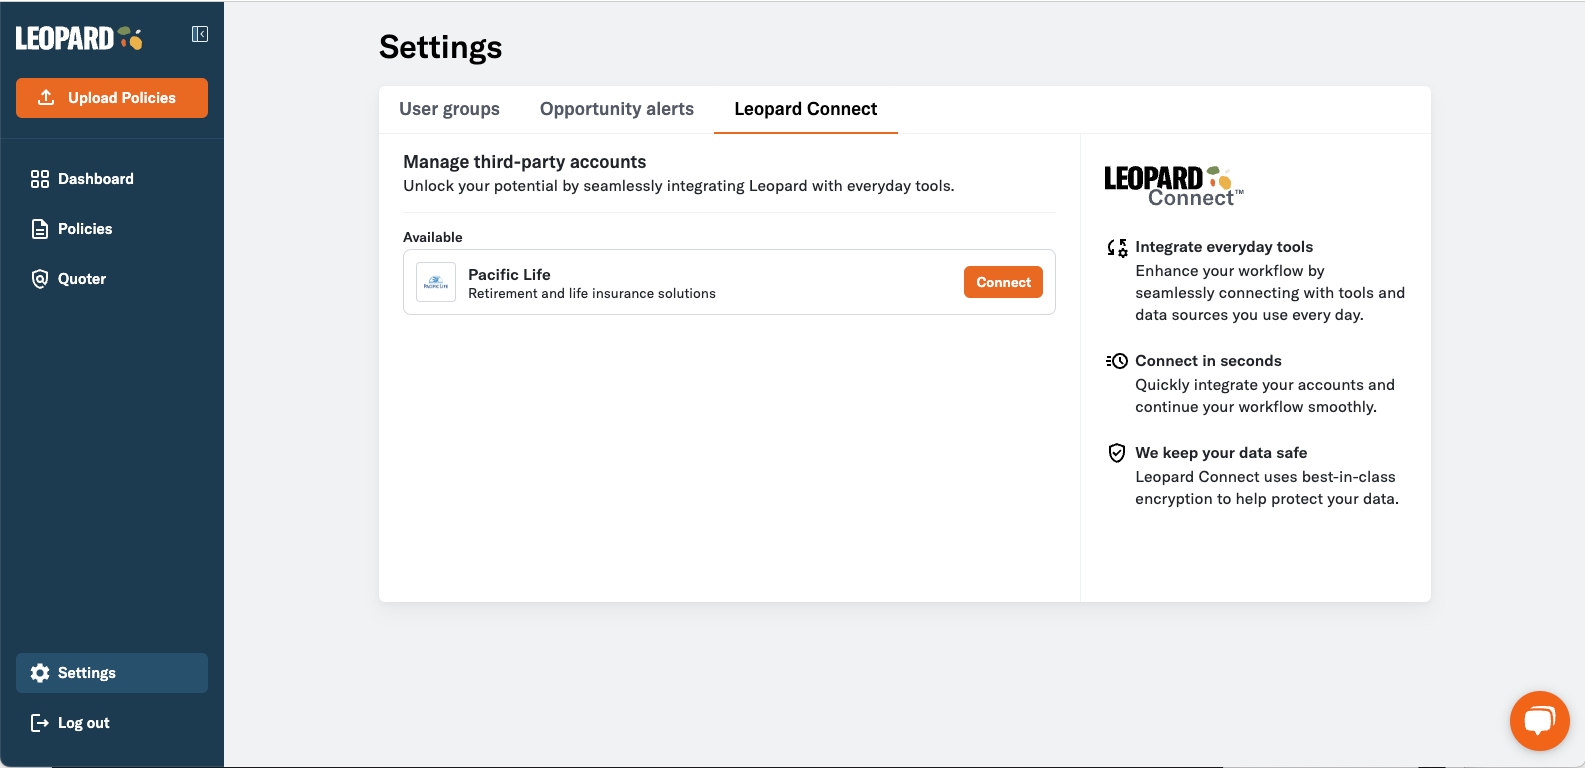The image size is (1585, 768).
Task: Click the Policies document icon
Action: [40, 229]
